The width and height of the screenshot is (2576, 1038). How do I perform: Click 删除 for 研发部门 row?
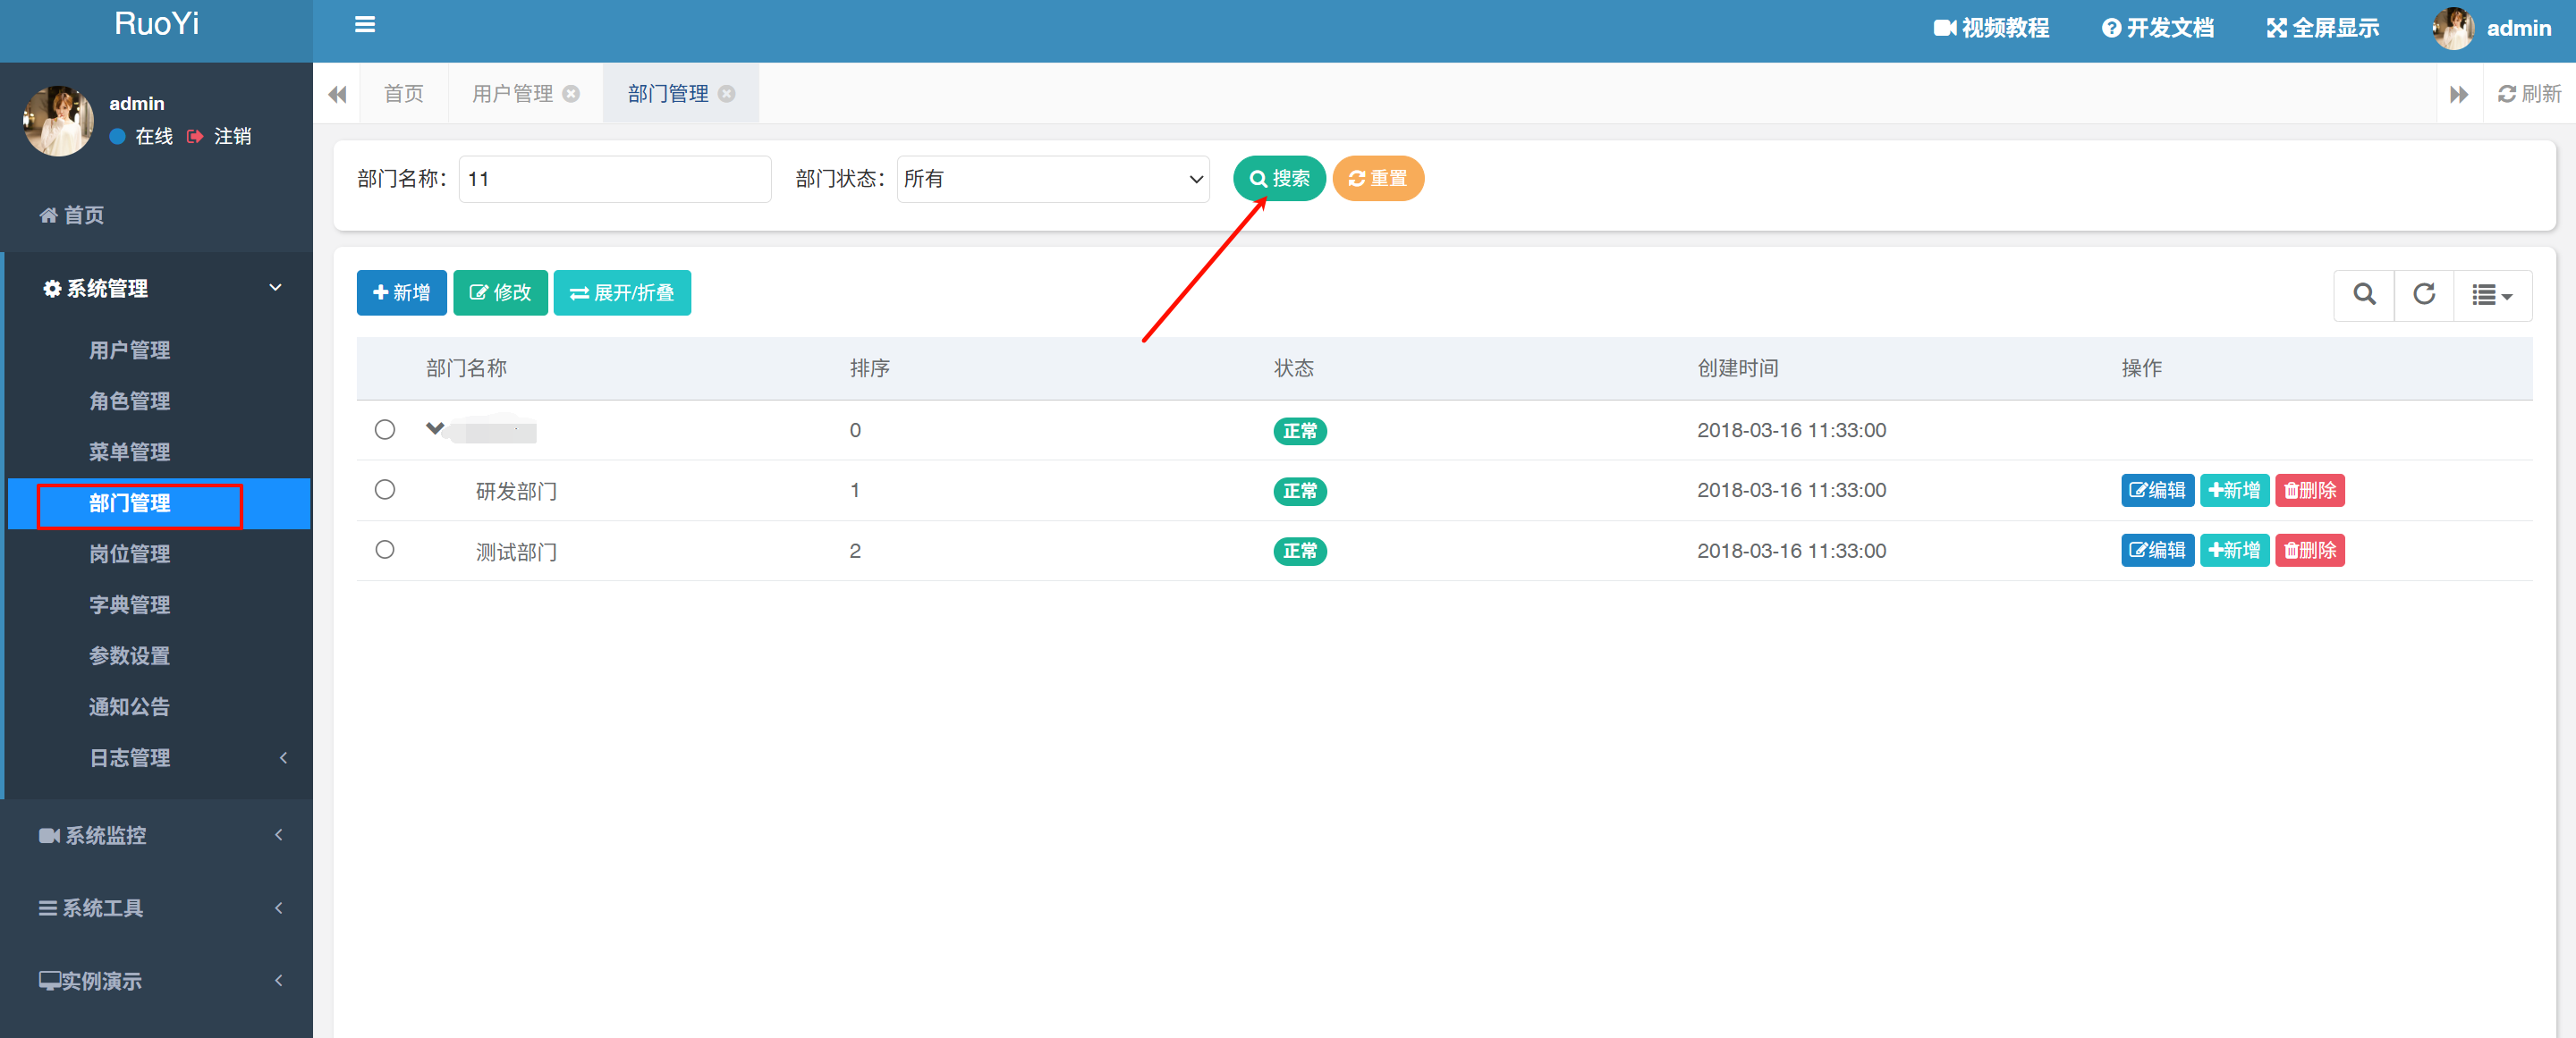coord(2309,490)
